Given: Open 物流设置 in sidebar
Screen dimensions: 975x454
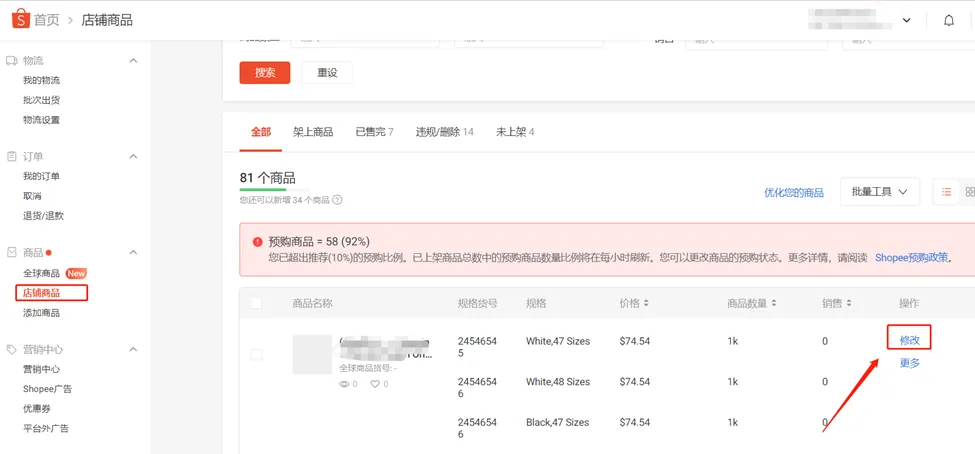Looking at the screenshot, I should click(42, 120).
